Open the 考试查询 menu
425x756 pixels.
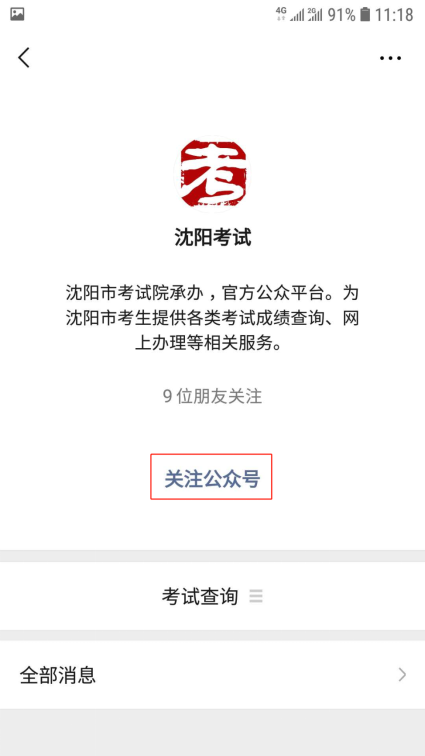pos(212,596)
